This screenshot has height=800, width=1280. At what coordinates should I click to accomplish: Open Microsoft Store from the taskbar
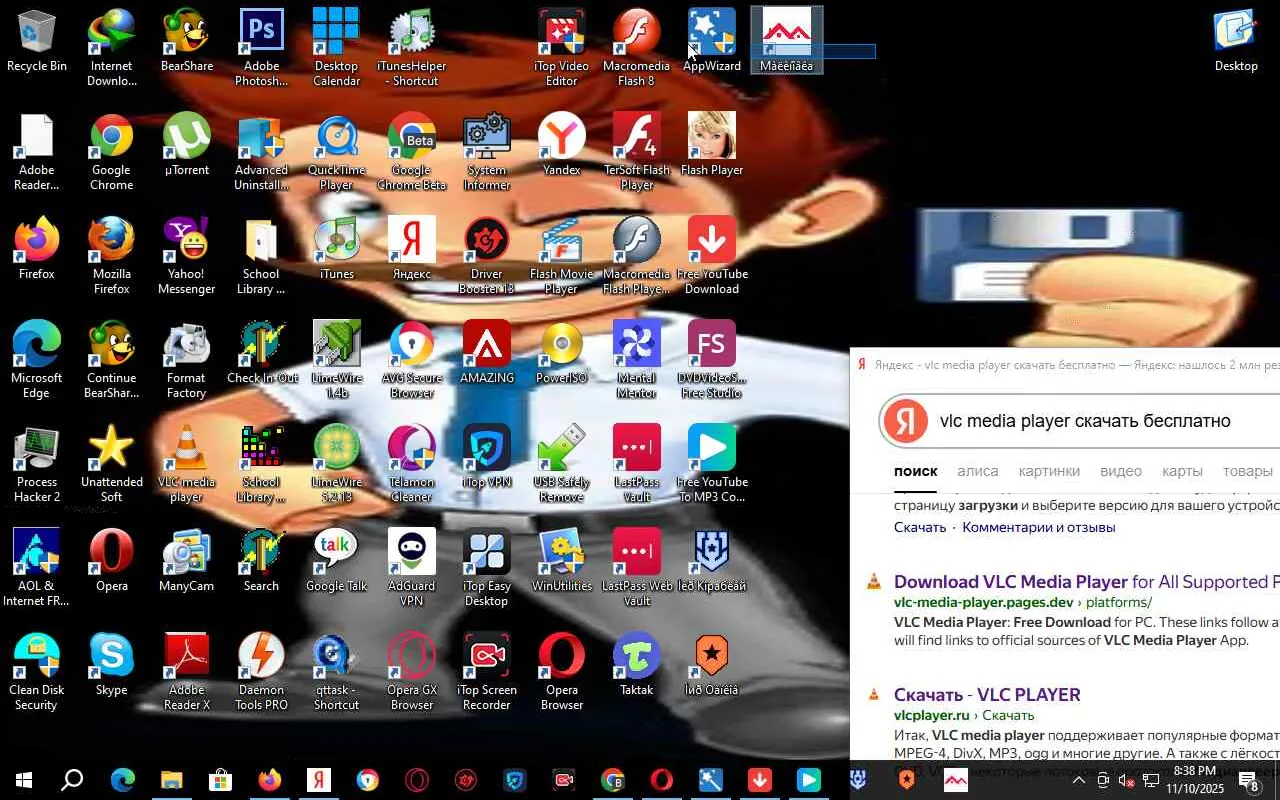pos(221,780)
